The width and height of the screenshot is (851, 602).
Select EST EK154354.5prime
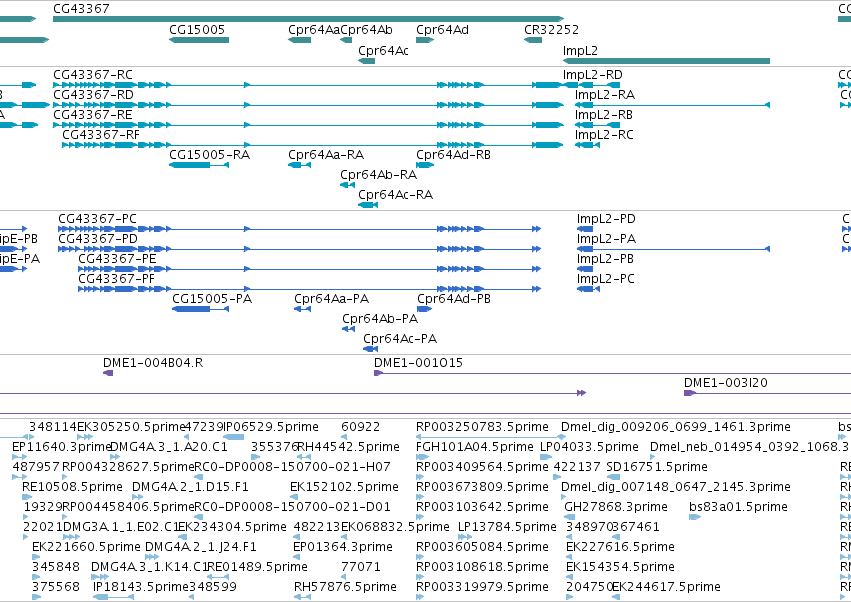tap(570, 577)
